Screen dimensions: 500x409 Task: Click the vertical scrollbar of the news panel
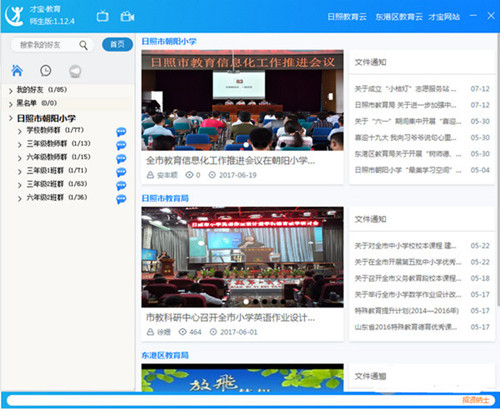(498, 170)
